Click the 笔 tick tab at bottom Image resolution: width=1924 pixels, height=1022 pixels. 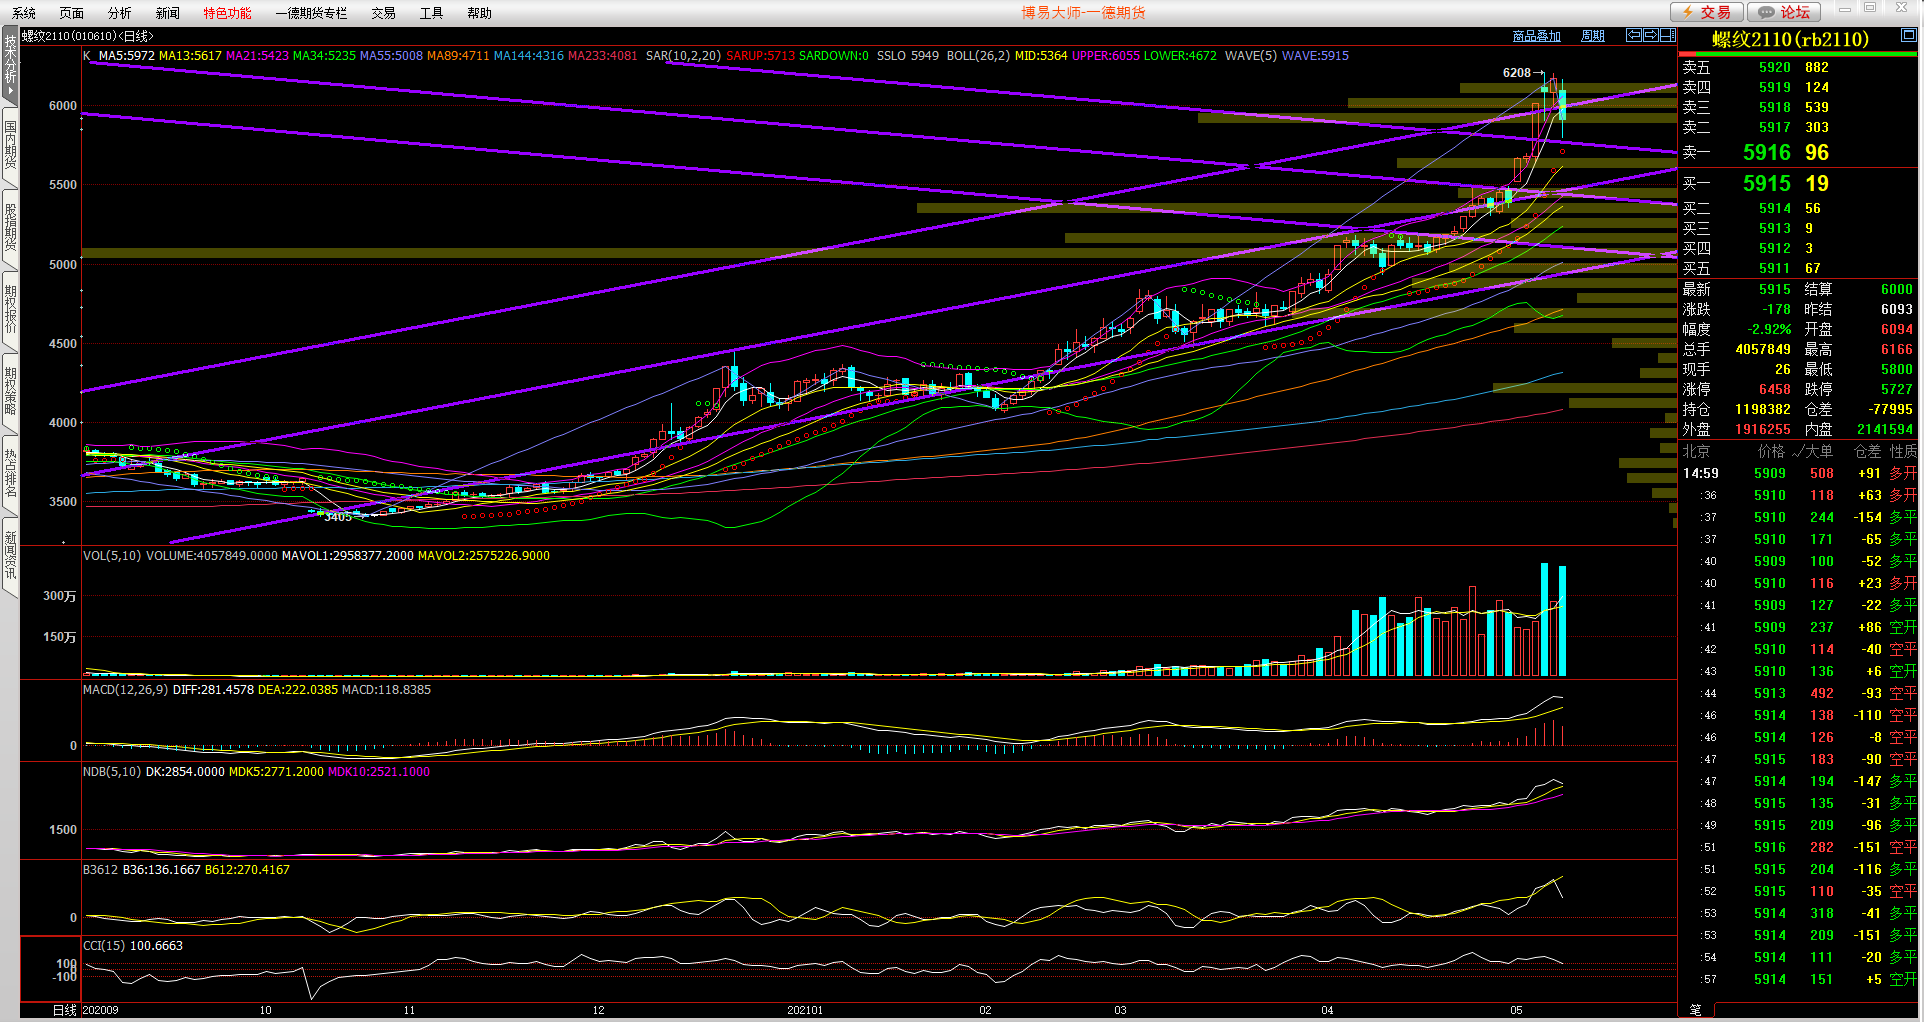coord(1695,1010)
